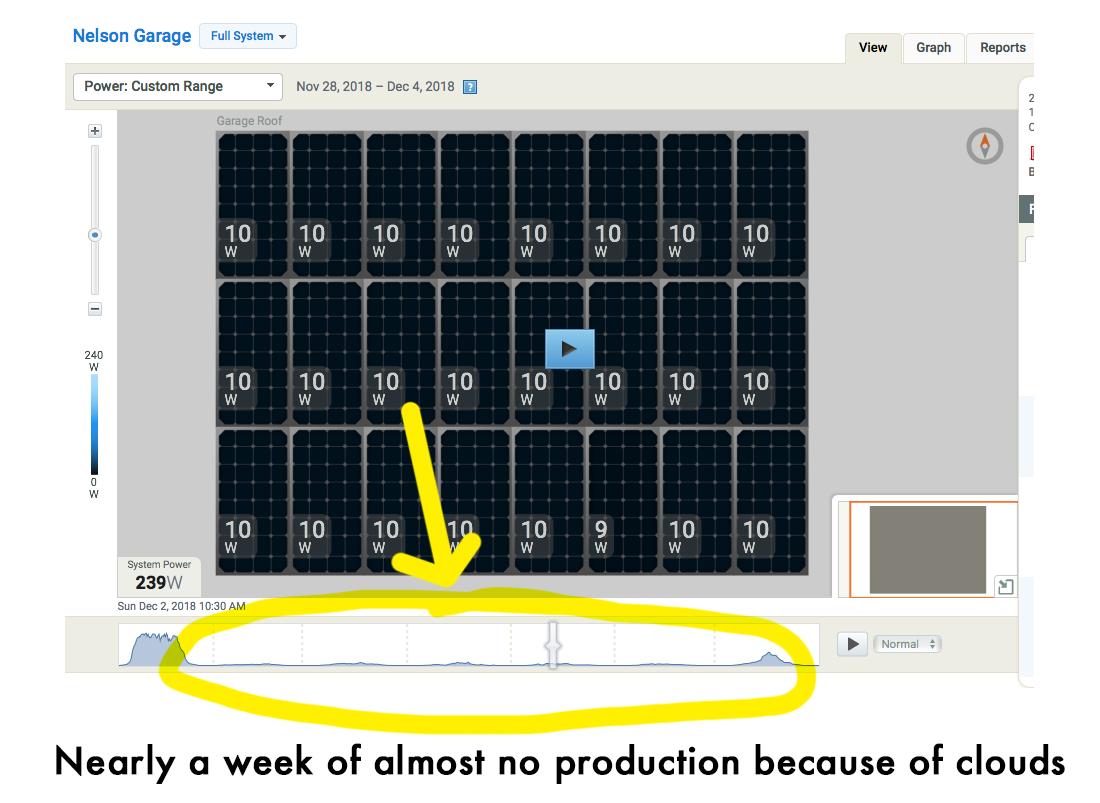Viewport: 1100px width, 803px height.
Task: Switch to the Graph tab
Action: [934, 48]
